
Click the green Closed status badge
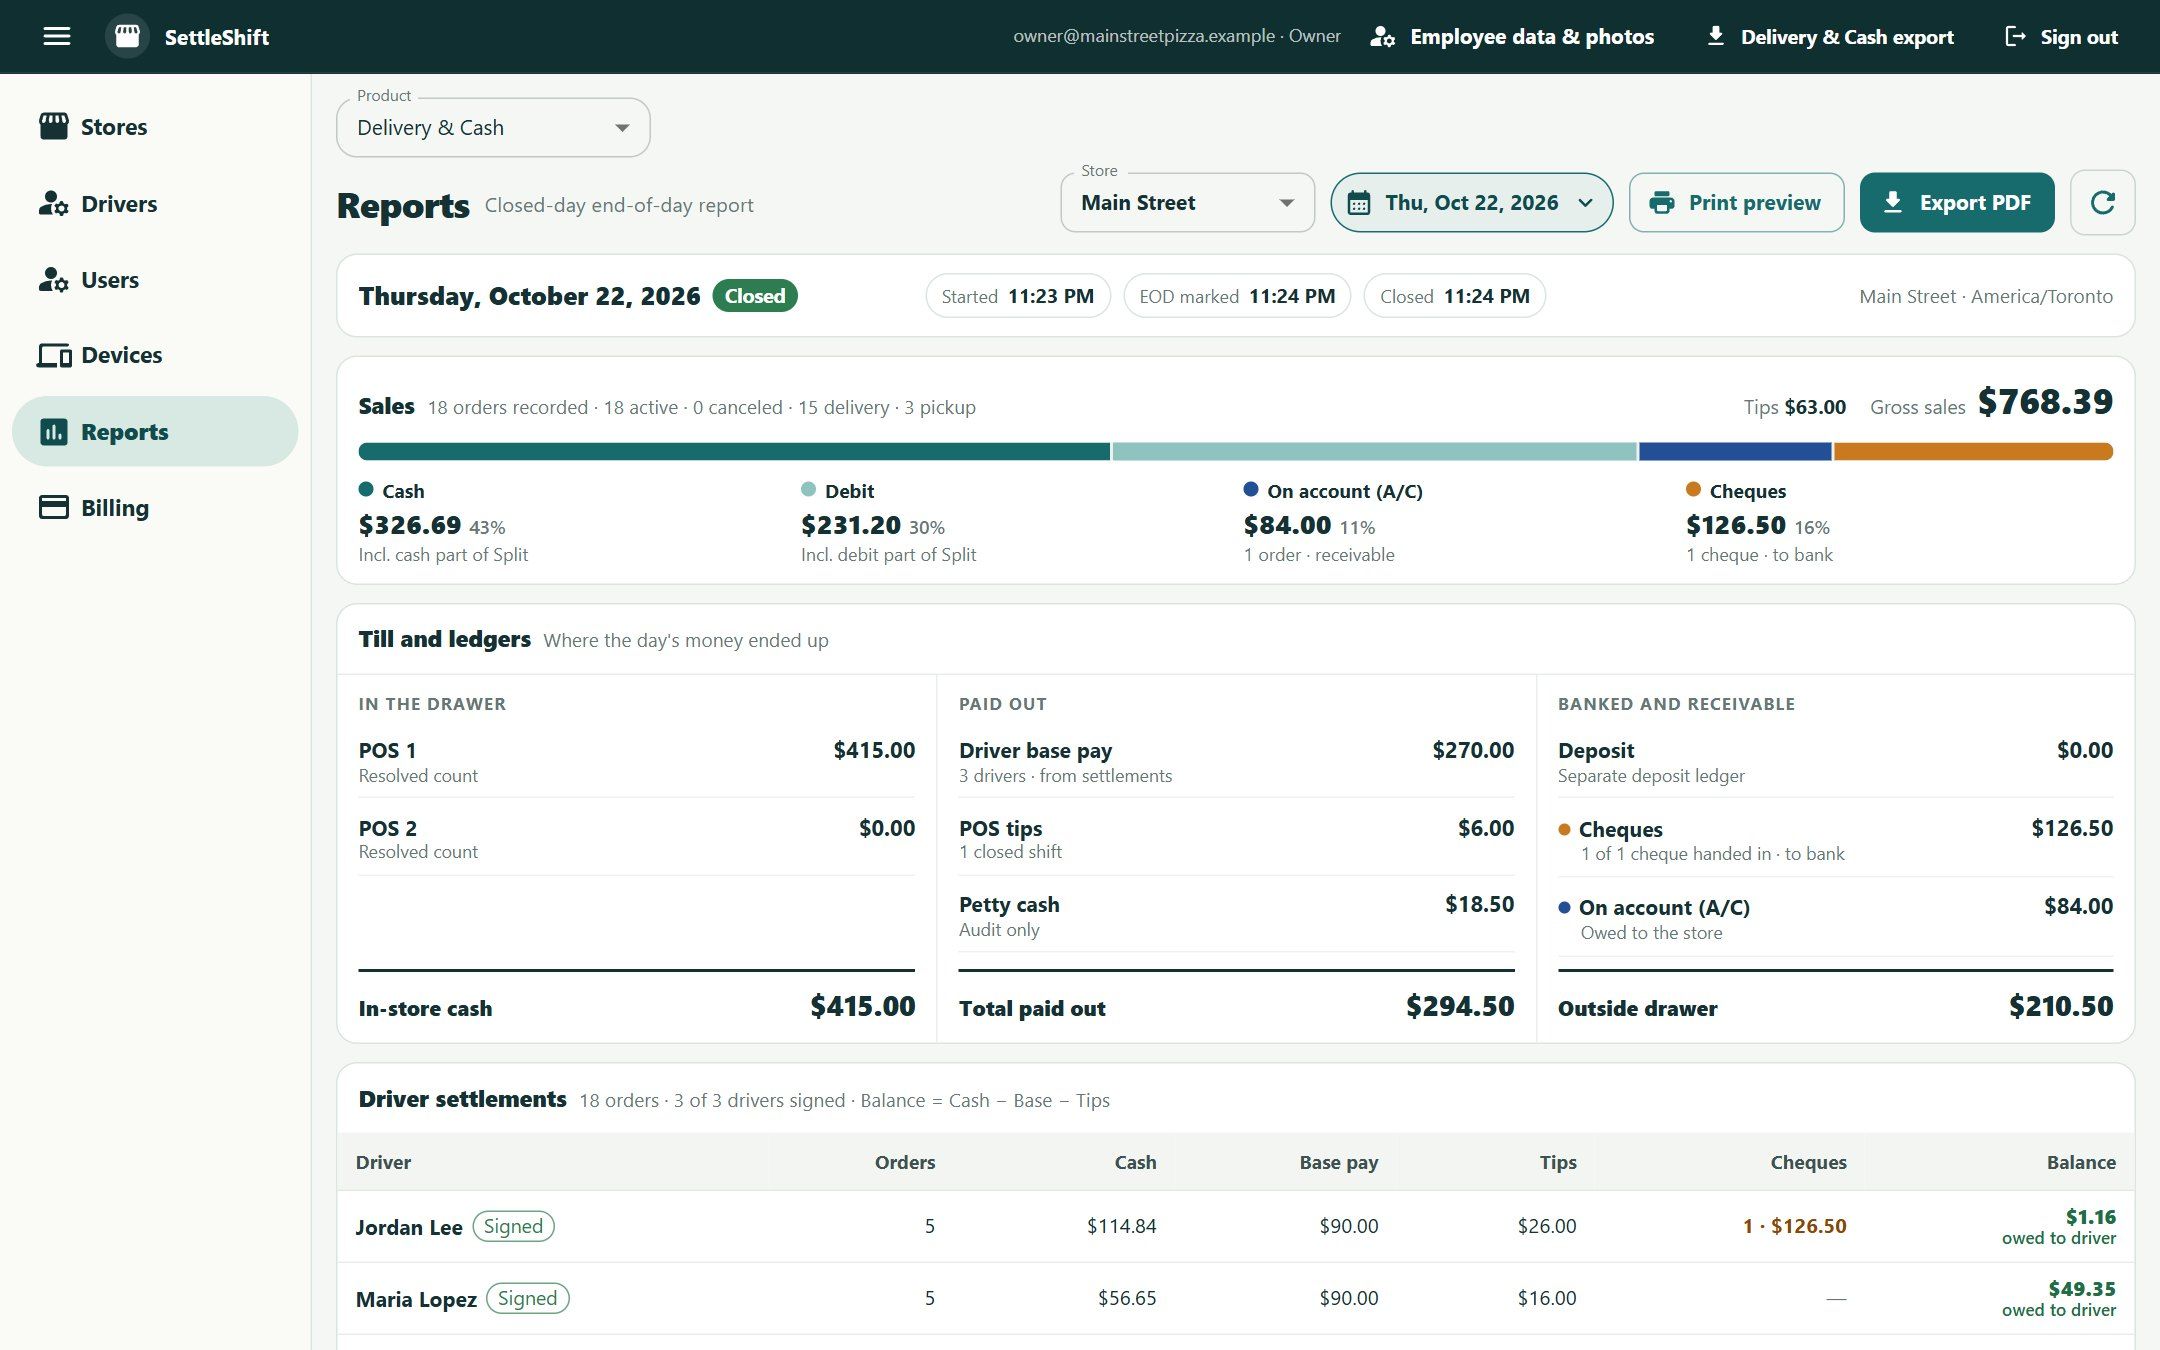click(x=755, y=296)
